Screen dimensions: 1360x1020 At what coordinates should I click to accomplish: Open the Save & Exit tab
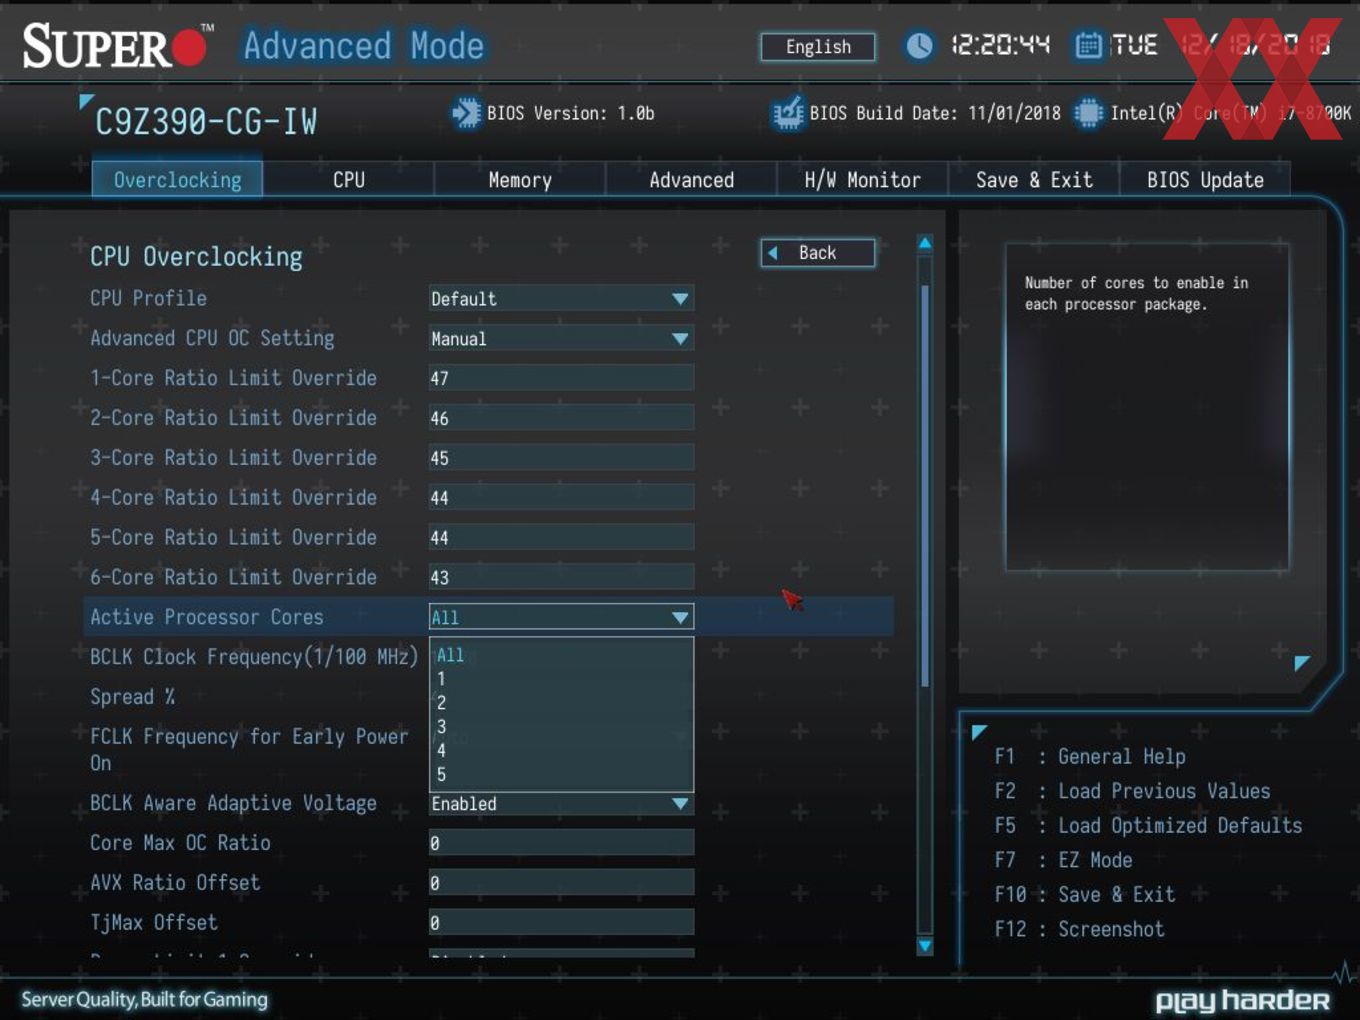tap(1034, 180)
